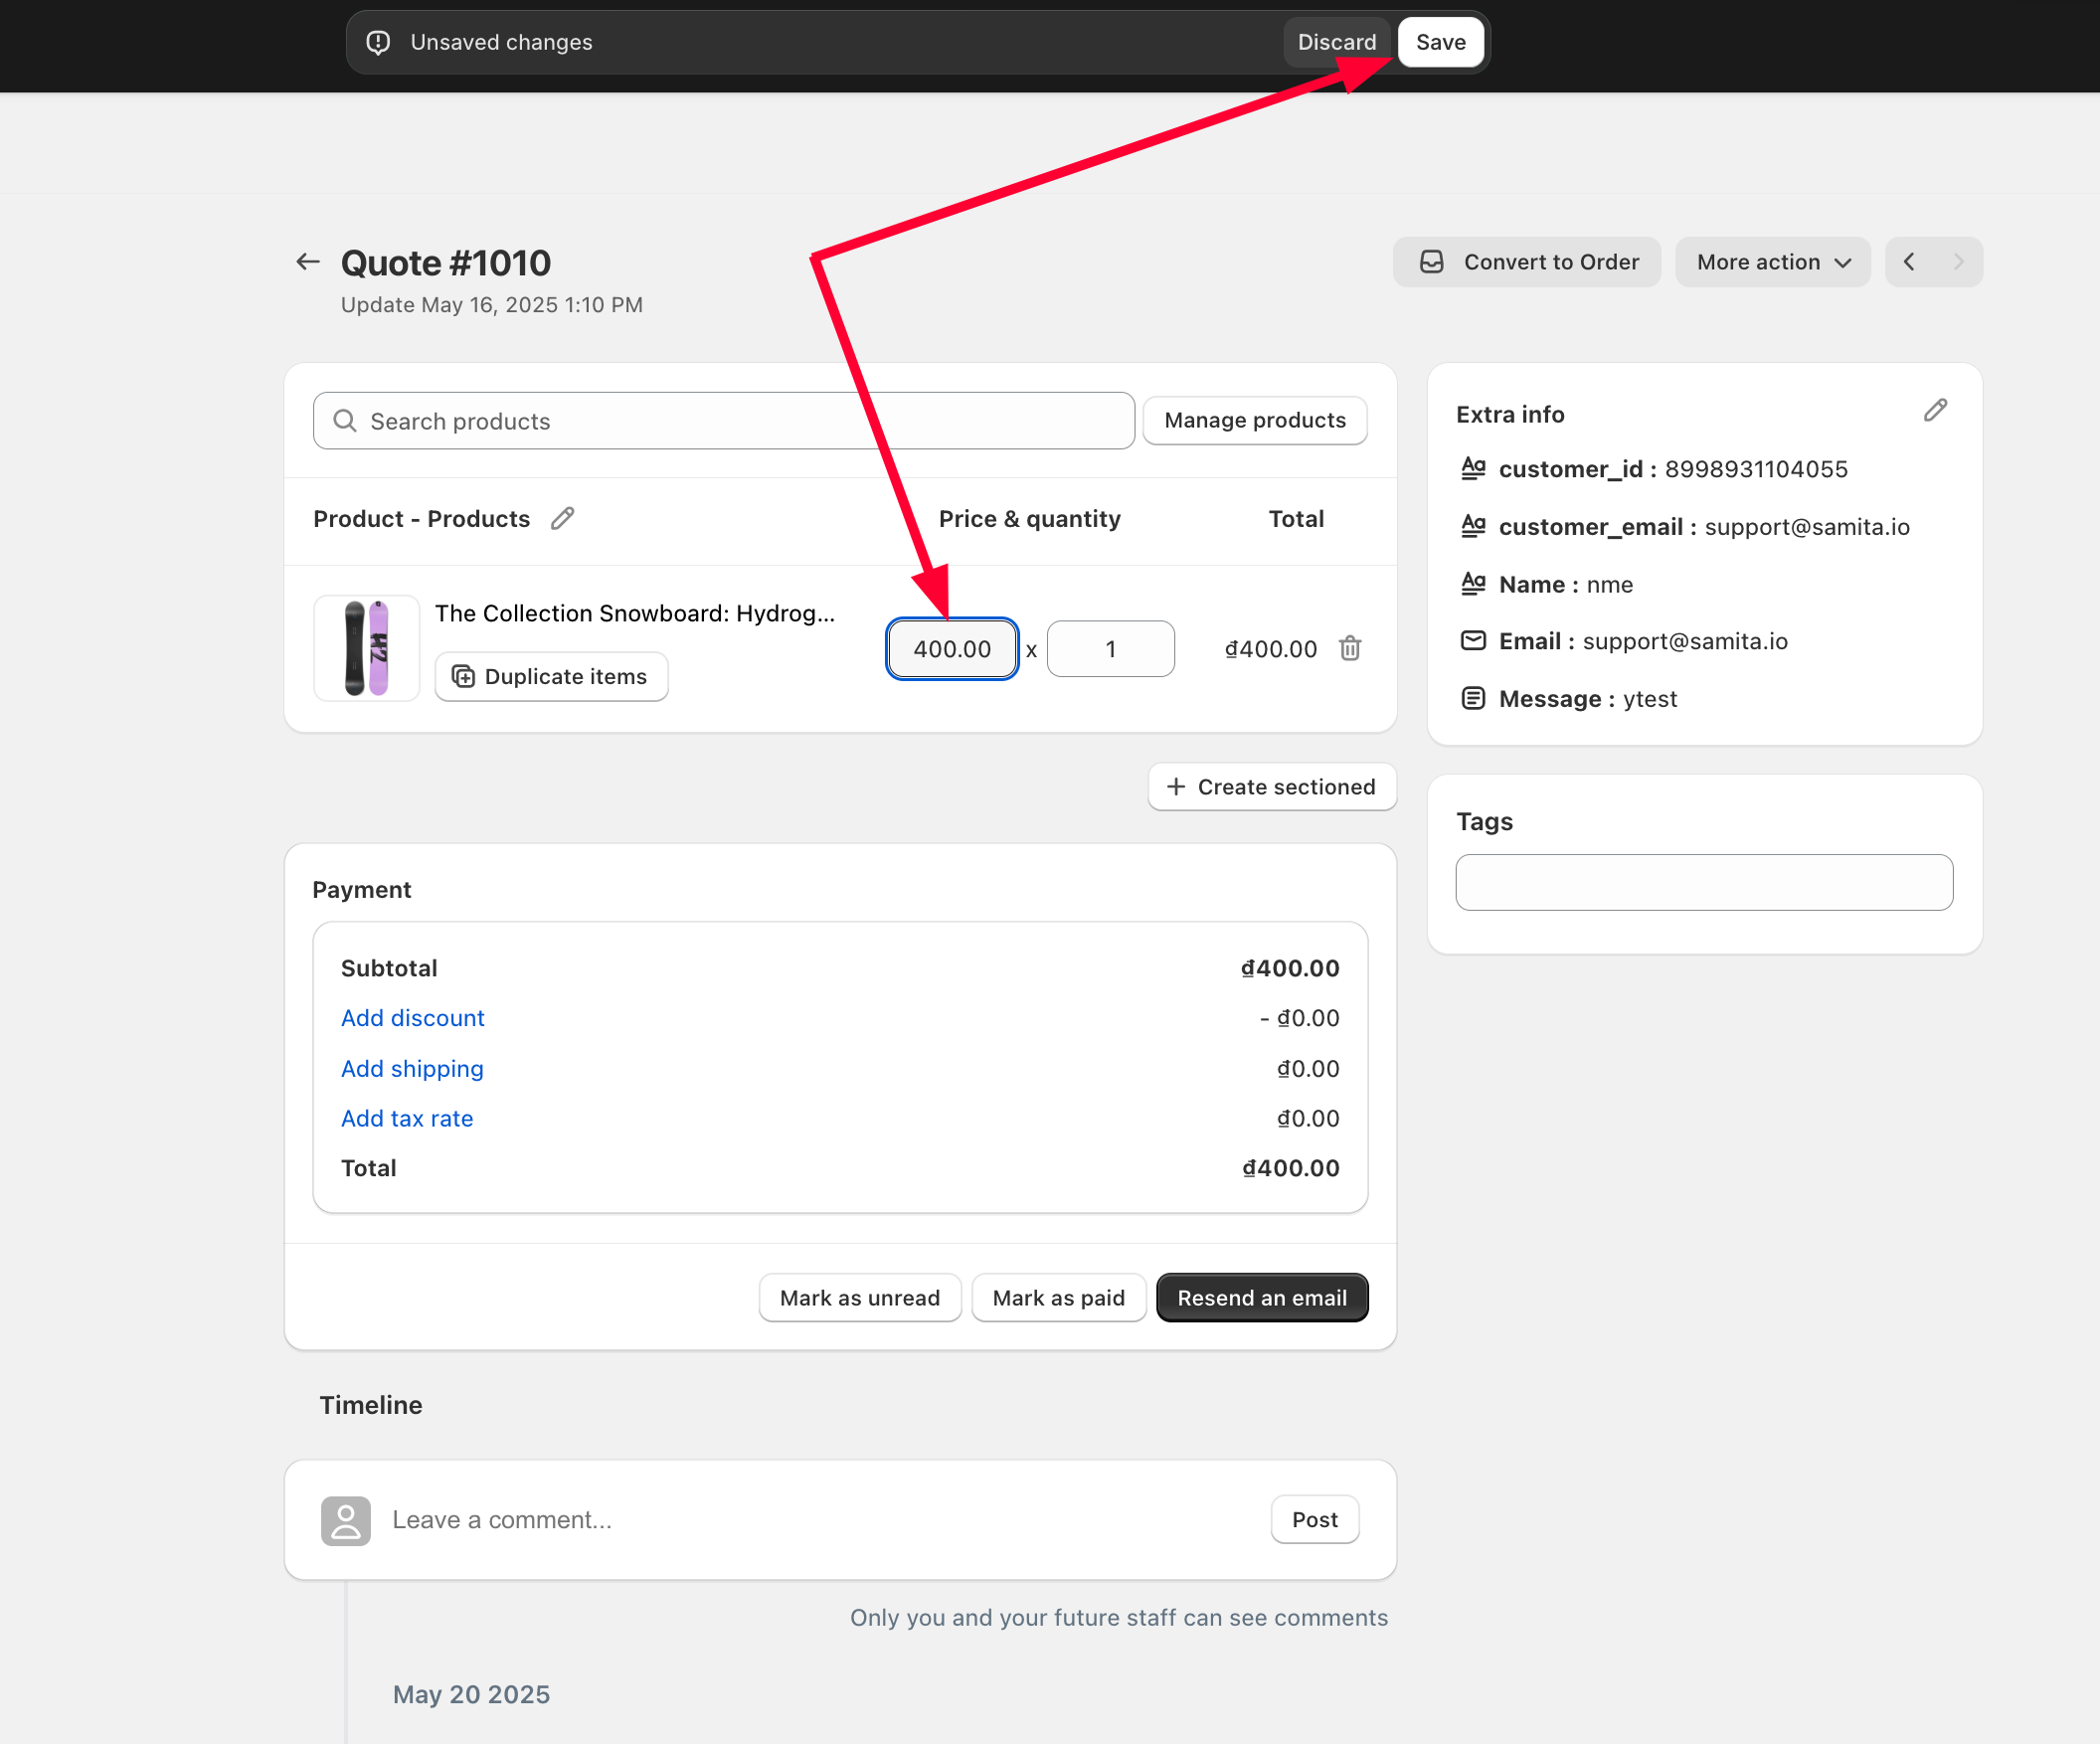The width and height of the screenshot is (2100, 1744).
Task: Click the Duplicate items button
Action: click(x=551, y=676)
